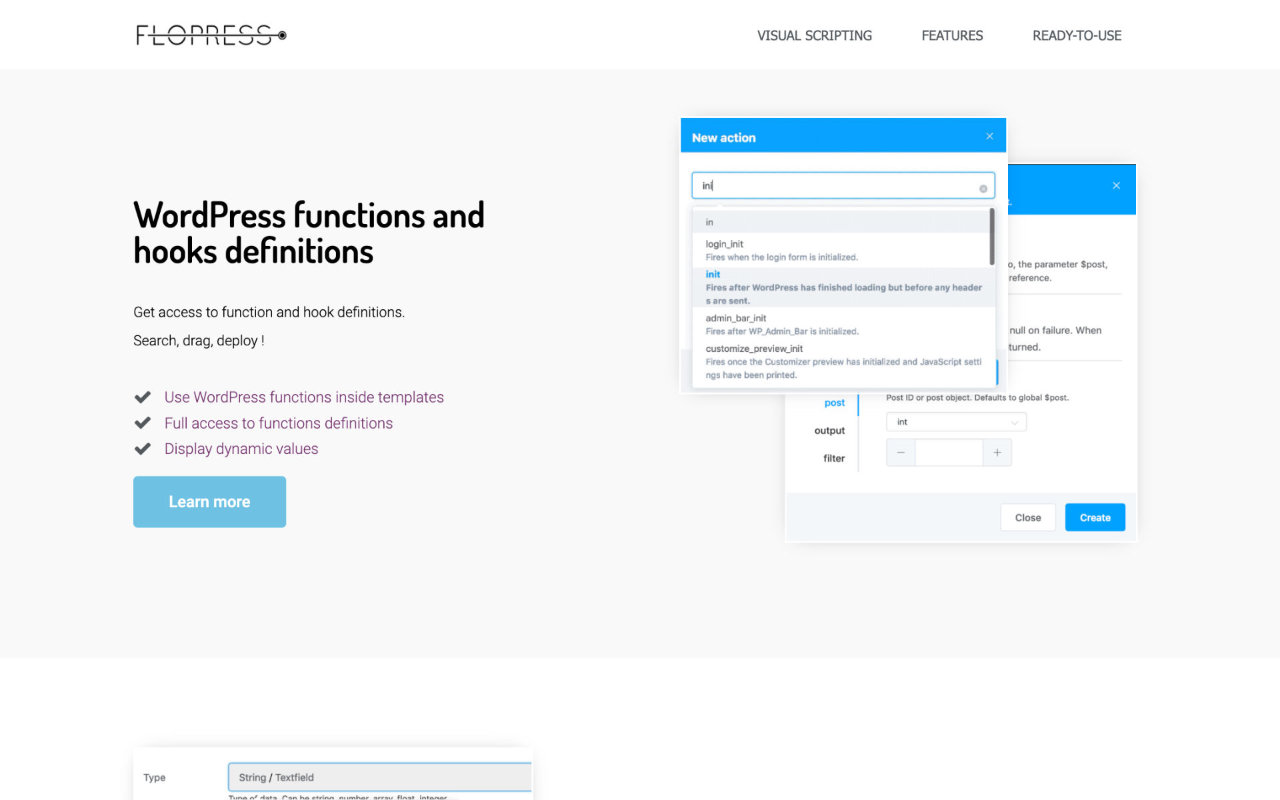Viewport: 1280px width, 800px height.
Task: Click the FLOPRESS logo
Action: coord(209,34)
